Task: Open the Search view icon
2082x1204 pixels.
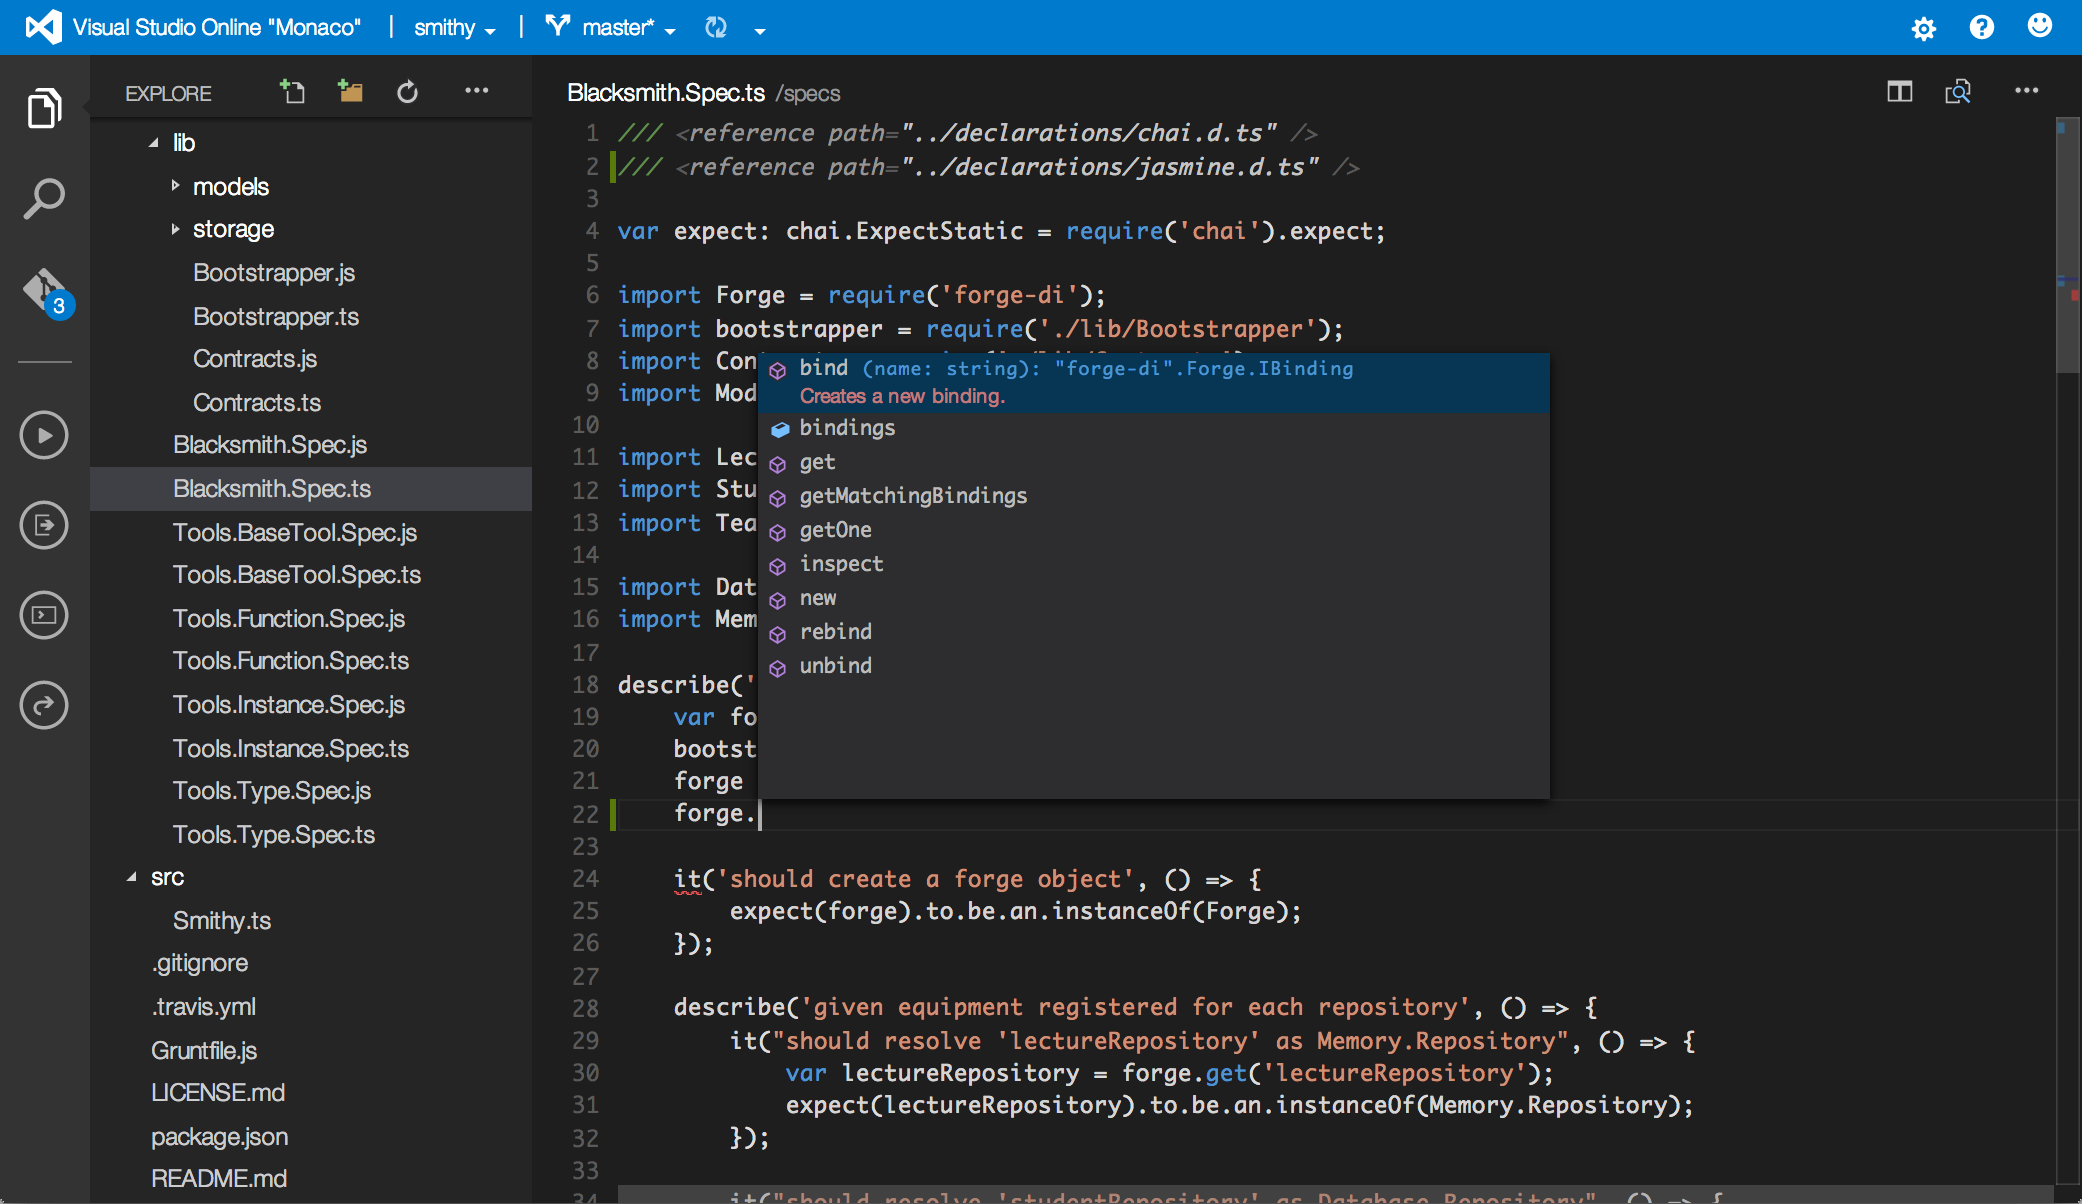Action: (44, 198)
